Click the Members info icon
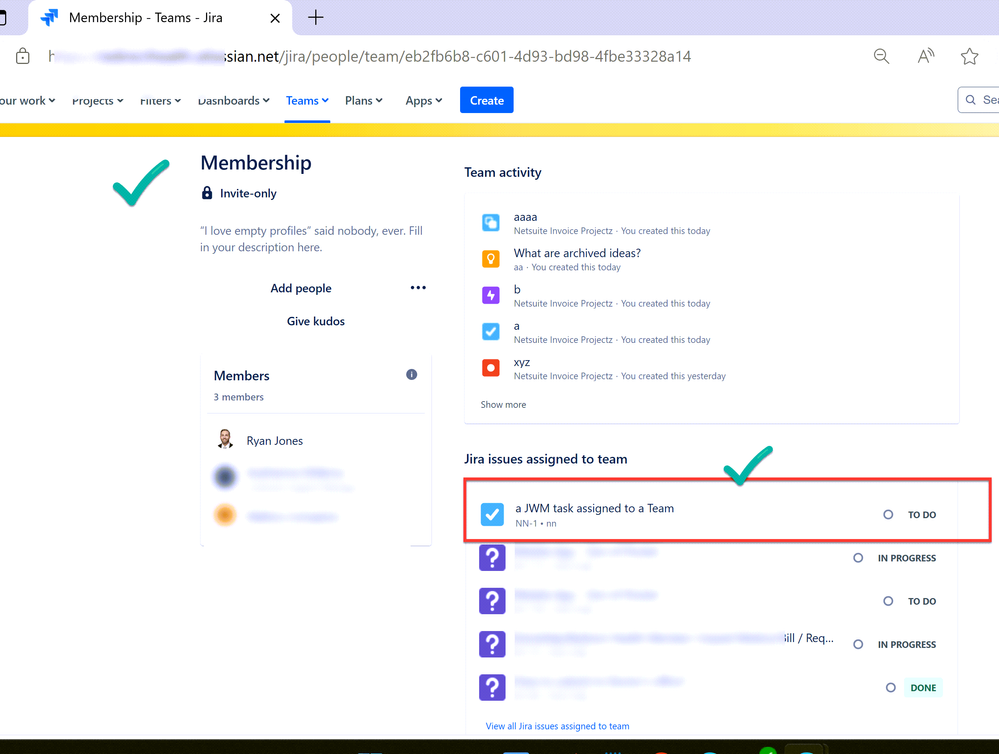The width and height of the screenshot is (999, 754). tap(412, 375)
